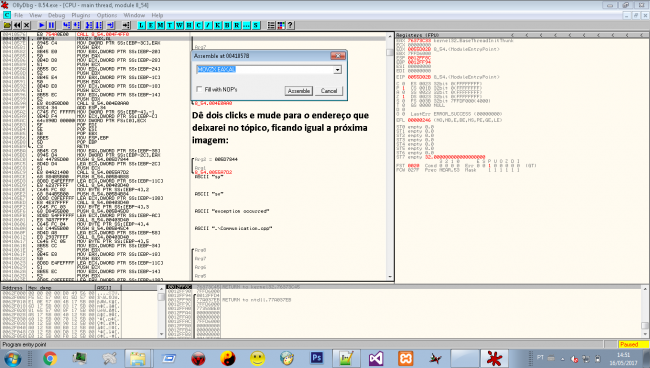Click the Go to address arrow icon

(x=126, y=25)
